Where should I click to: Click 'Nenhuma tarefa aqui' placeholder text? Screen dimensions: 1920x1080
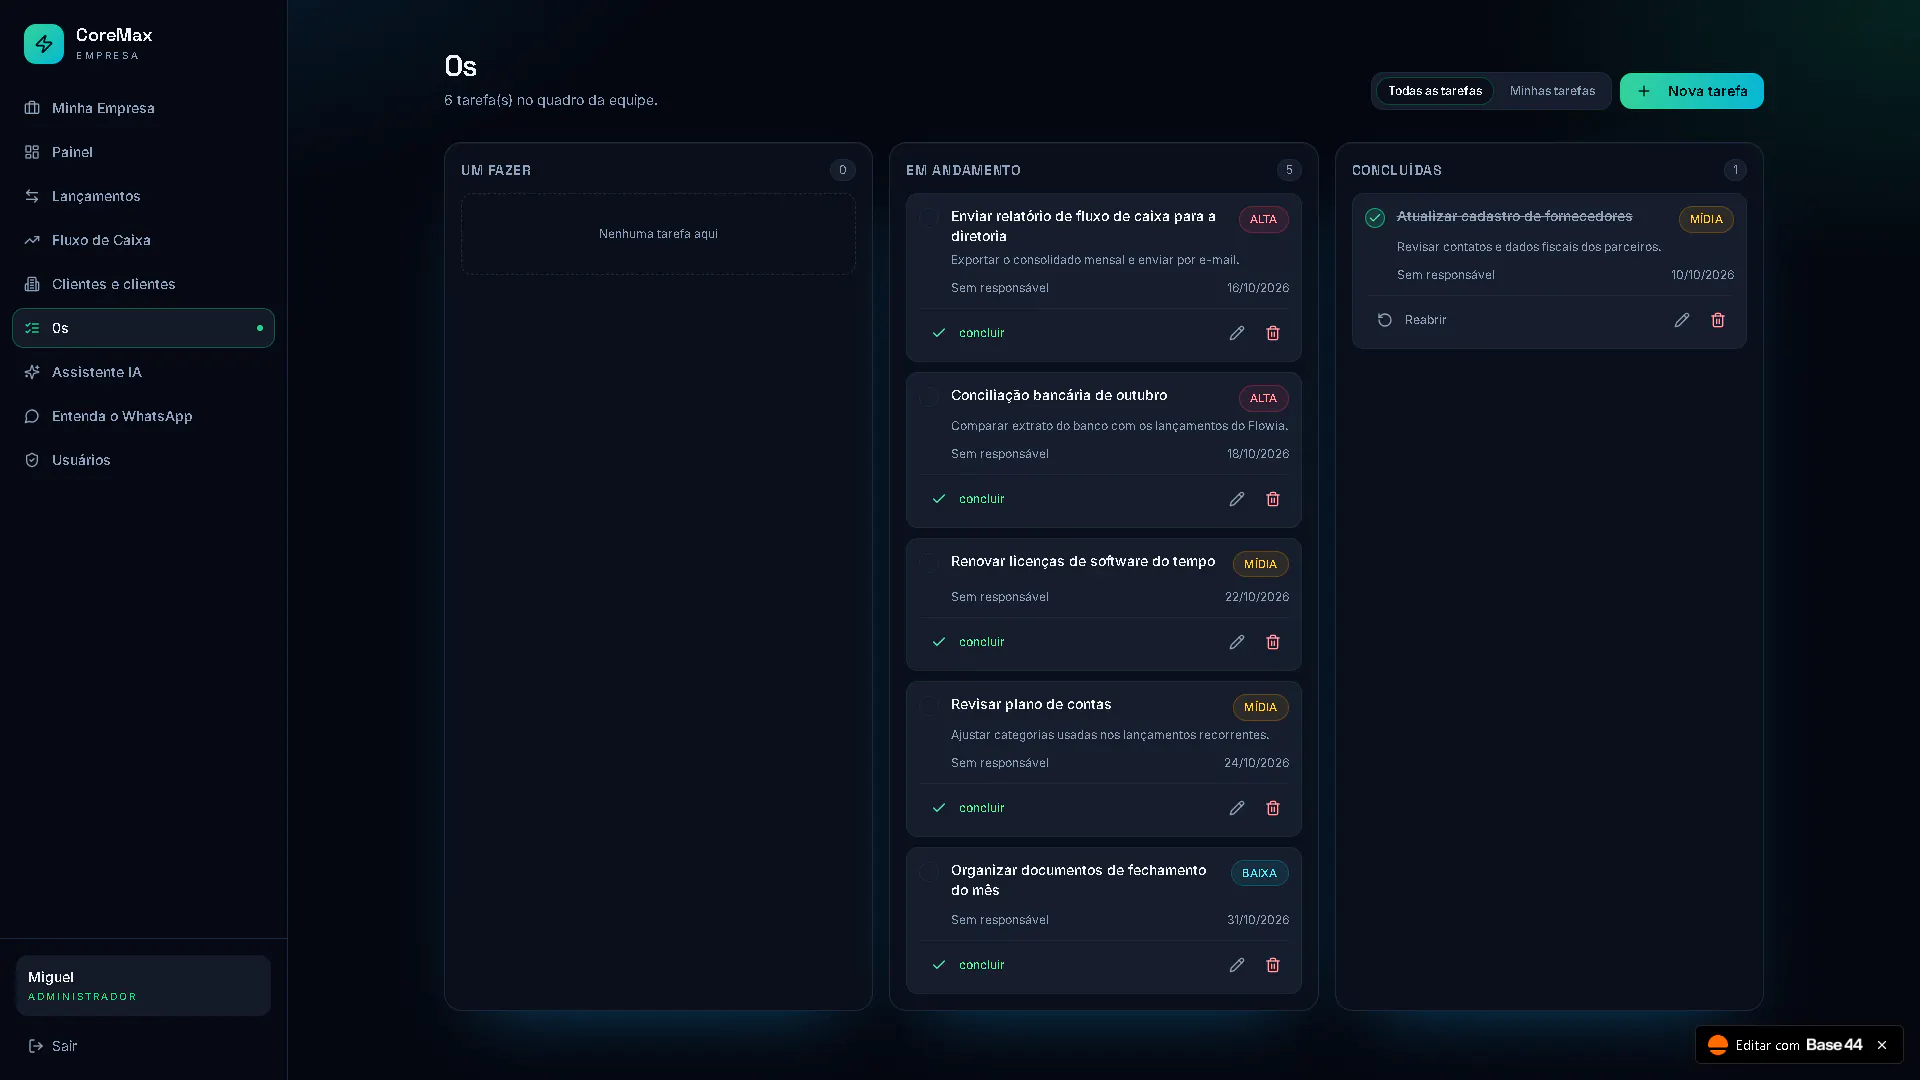click(658, 234)
